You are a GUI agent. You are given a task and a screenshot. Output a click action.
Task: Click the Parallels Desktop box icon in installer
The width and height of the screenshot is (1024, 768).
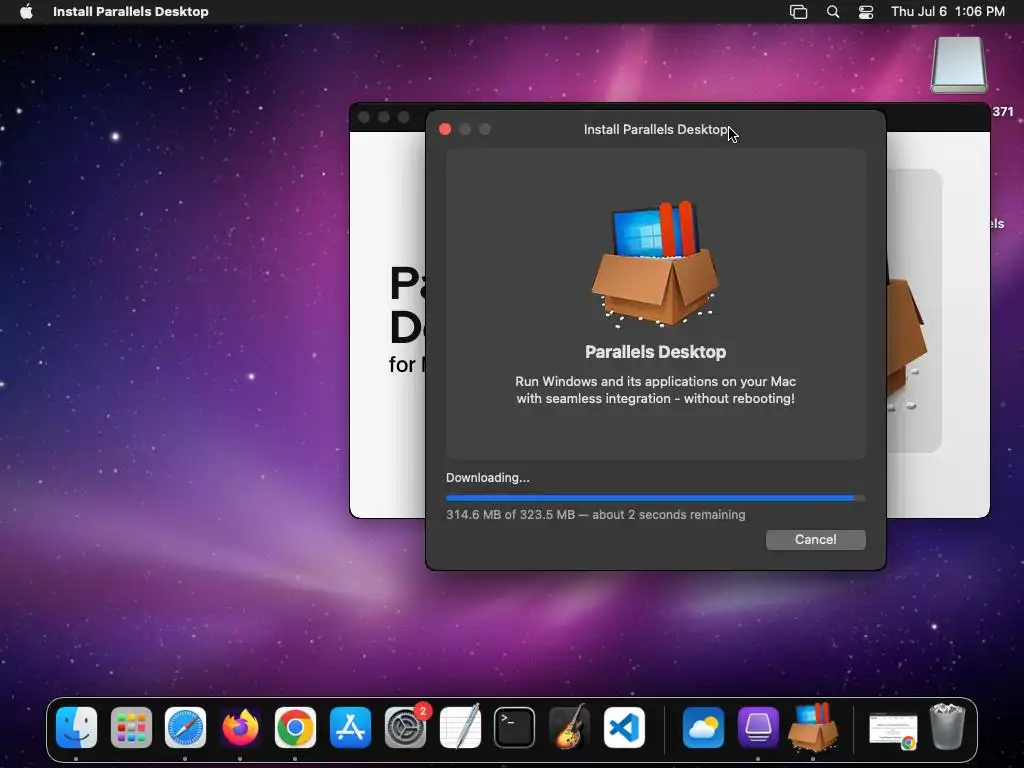click(655, 263)
